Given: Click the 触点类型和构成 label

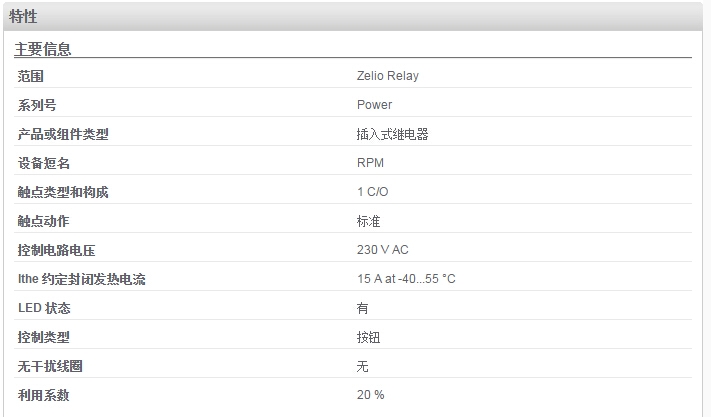Looking at the screenshot, I should [63, 192].
